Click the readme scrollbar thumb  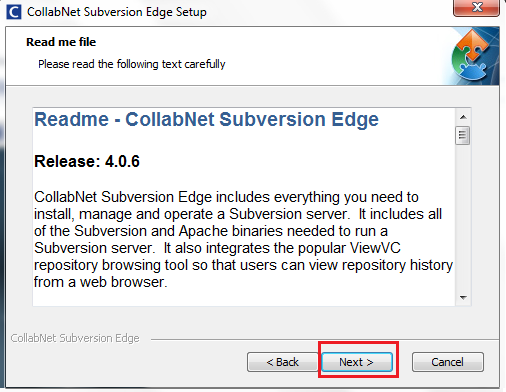[462, 135]
